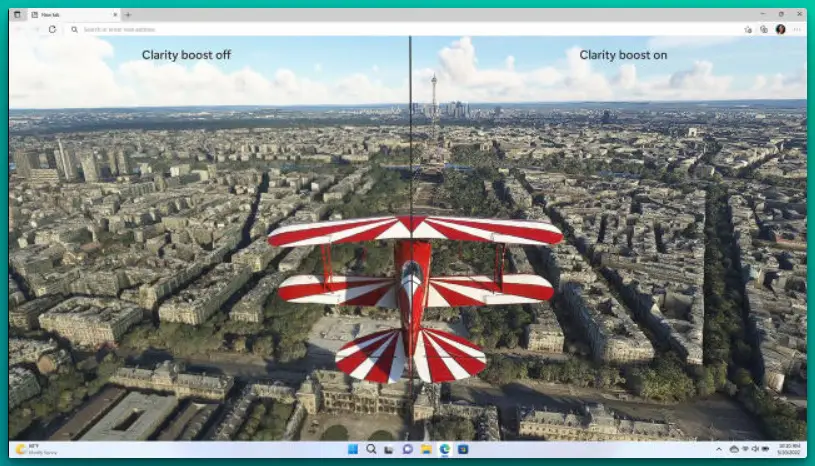
Task: Open a new tab with plus button
Action: [128, 15]
